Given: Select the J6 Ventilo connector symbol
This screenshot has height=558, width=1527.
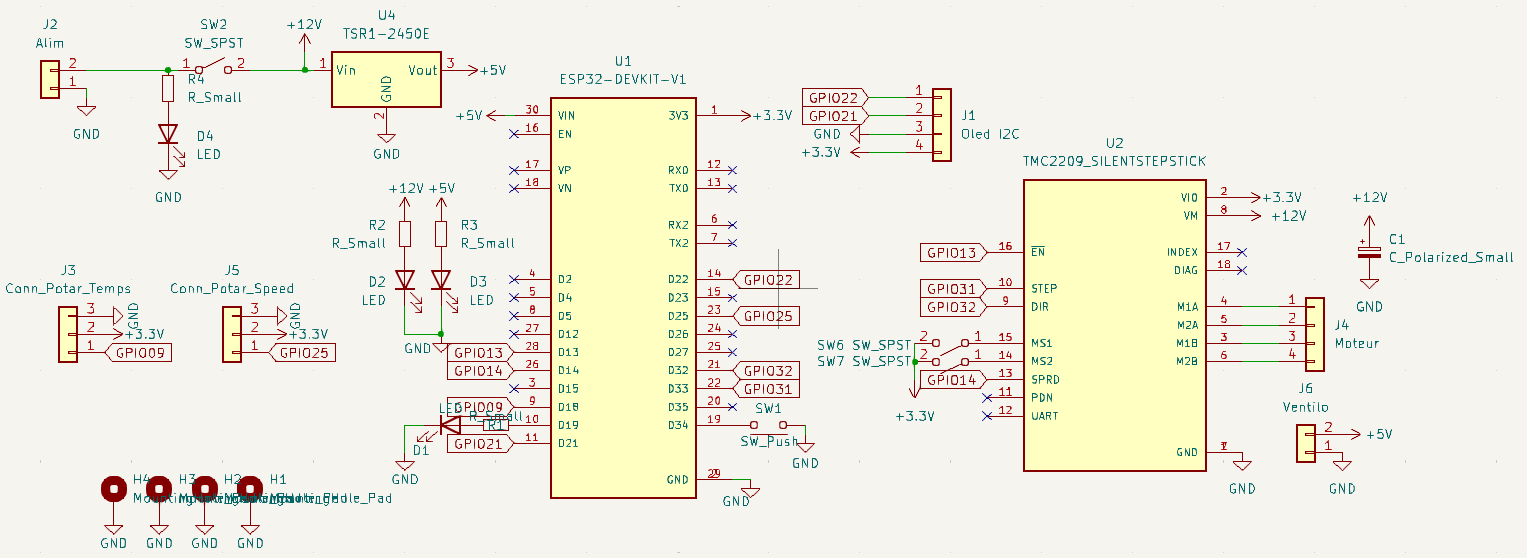Looking at the screenshot, I should click(1306, 443).
